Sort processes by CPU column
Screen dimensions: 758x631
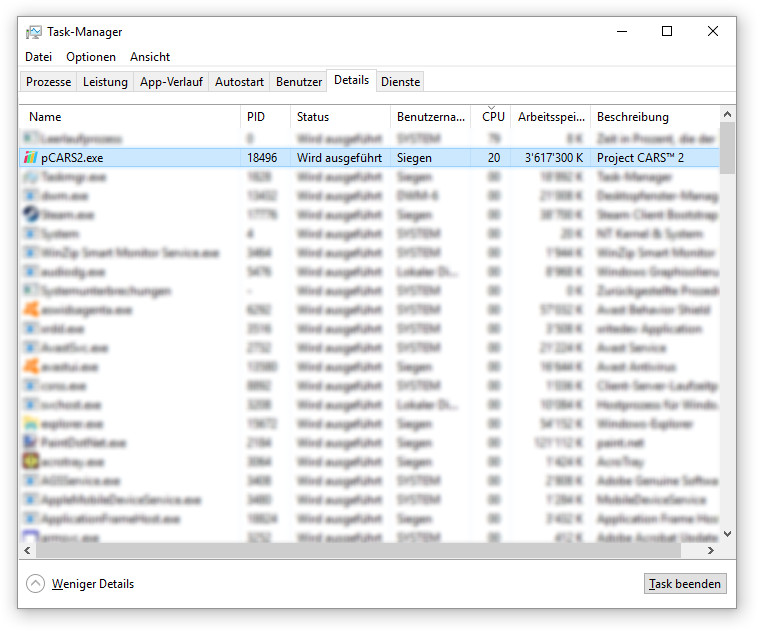click(x=493, y=117)
